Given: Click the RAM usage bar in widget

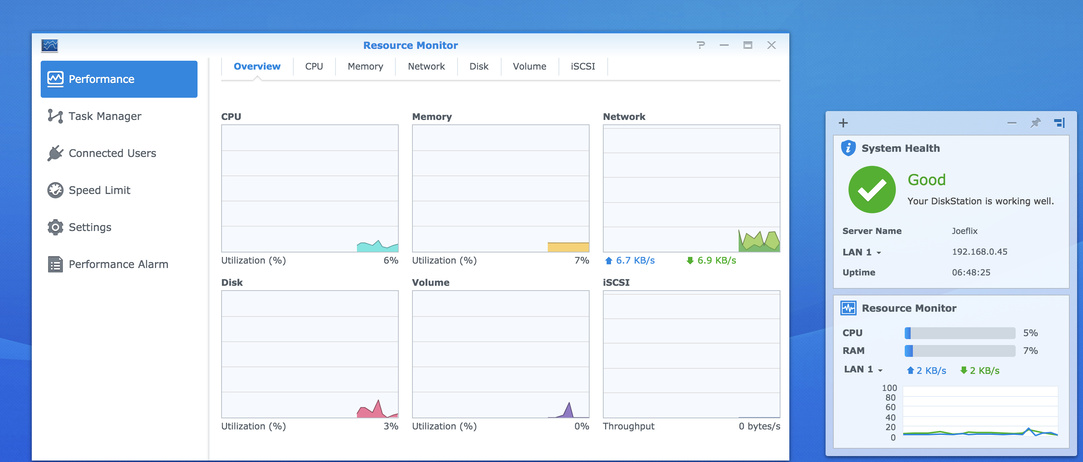Looking at the screenshot, I should 960,351.
